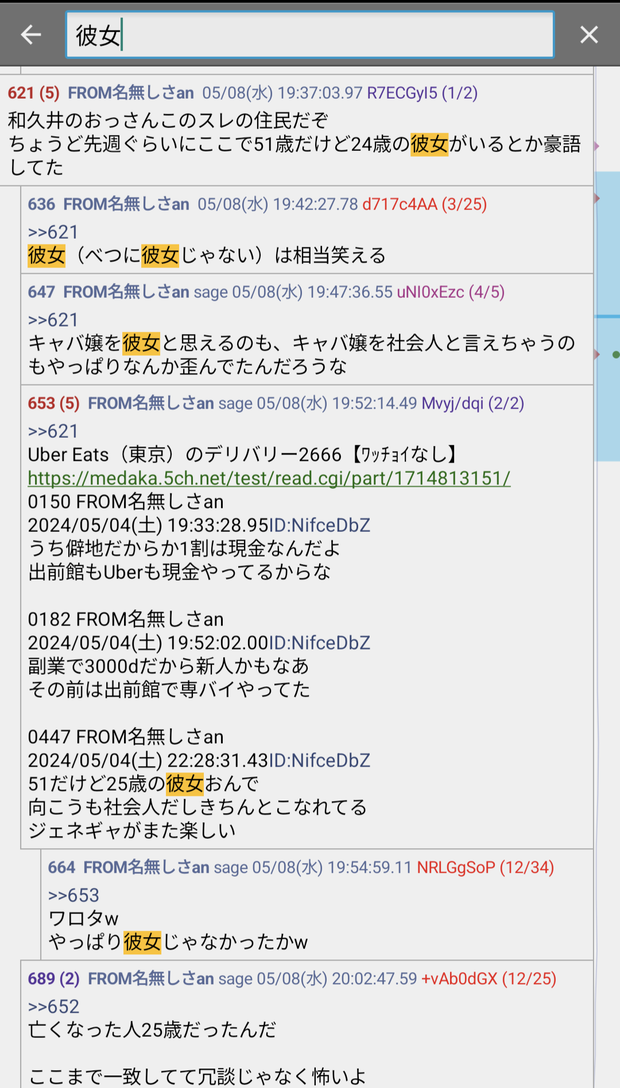
Task: Tap post number 647 header
Action: pyautogui.click(x=41, y=292)
